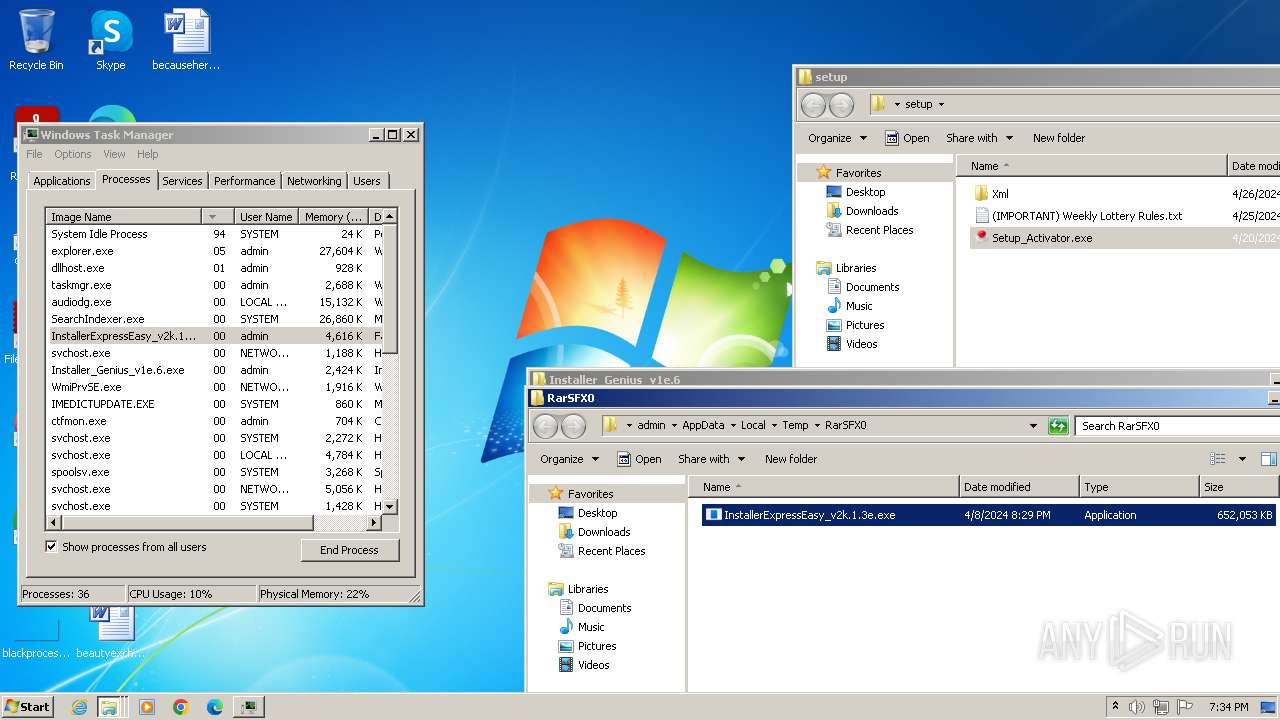Select the Xml folder
1280x720 pixels.
1000,194
